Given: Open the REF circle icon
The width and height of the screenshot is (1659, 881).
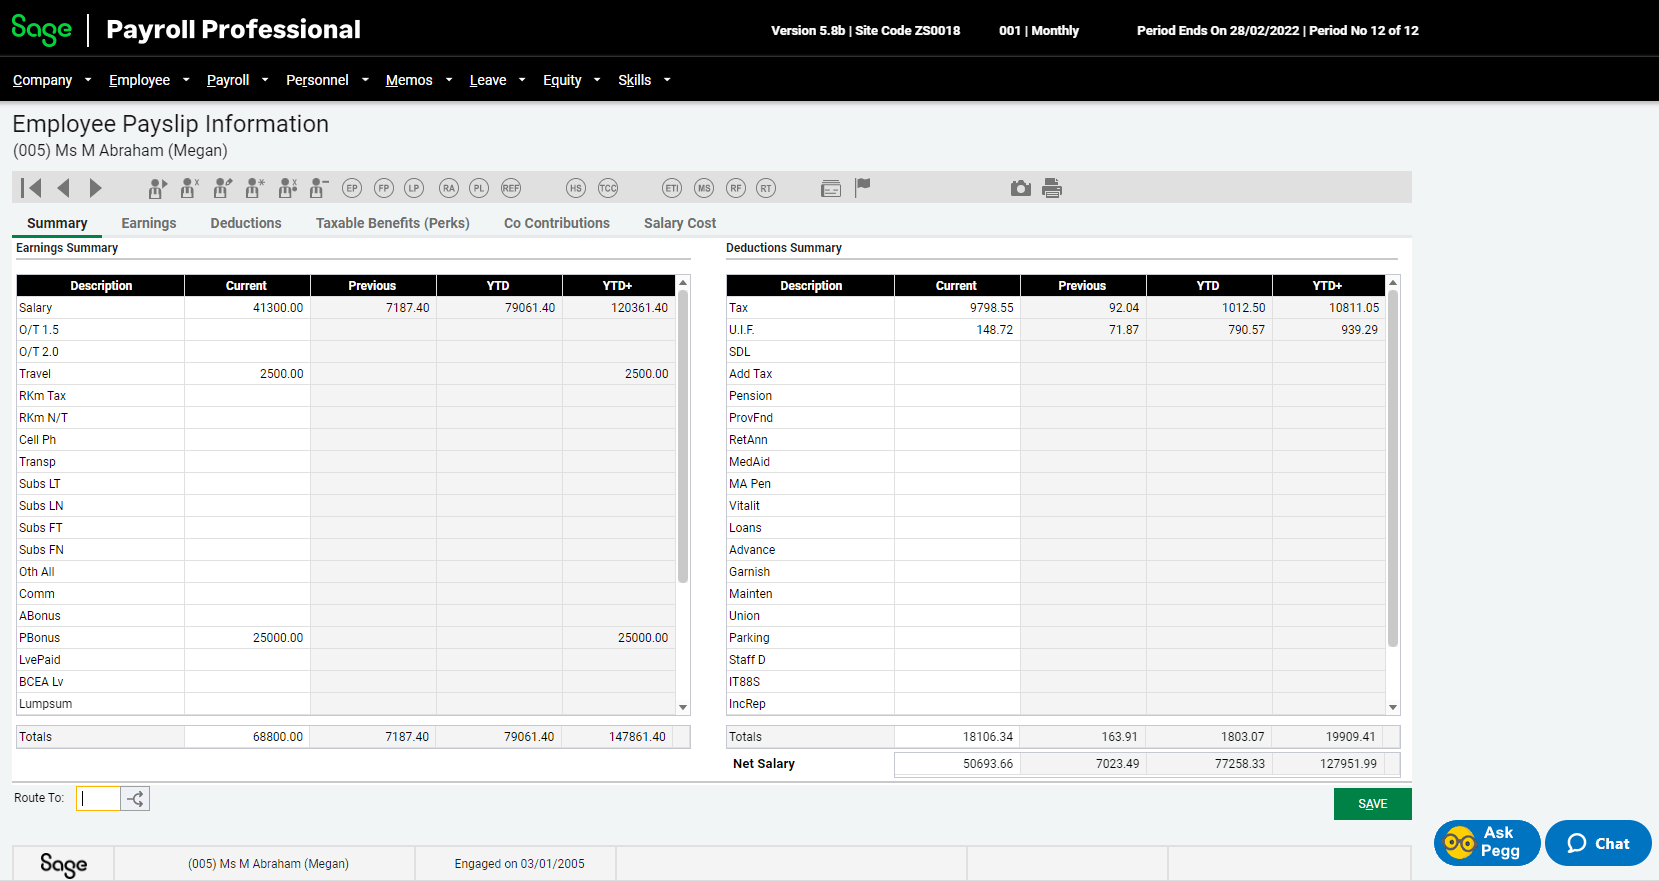Looking at the screenshot, I should coord(511,188).
